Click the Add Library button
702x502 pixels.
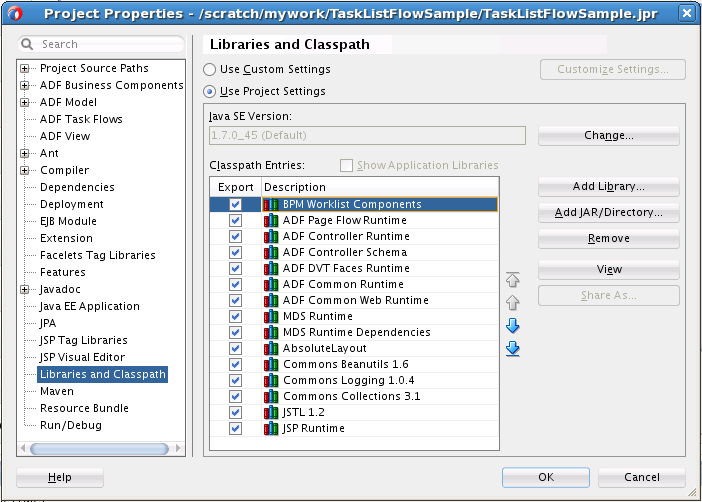click(608, 186)
